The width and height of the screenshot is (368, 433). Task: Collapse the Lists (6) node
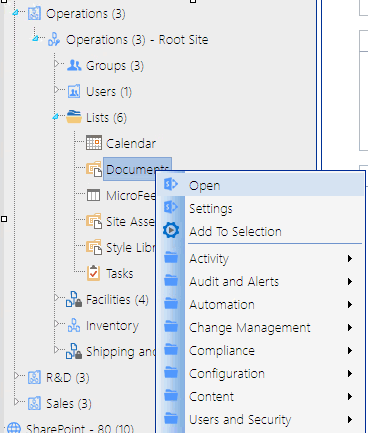55,116
